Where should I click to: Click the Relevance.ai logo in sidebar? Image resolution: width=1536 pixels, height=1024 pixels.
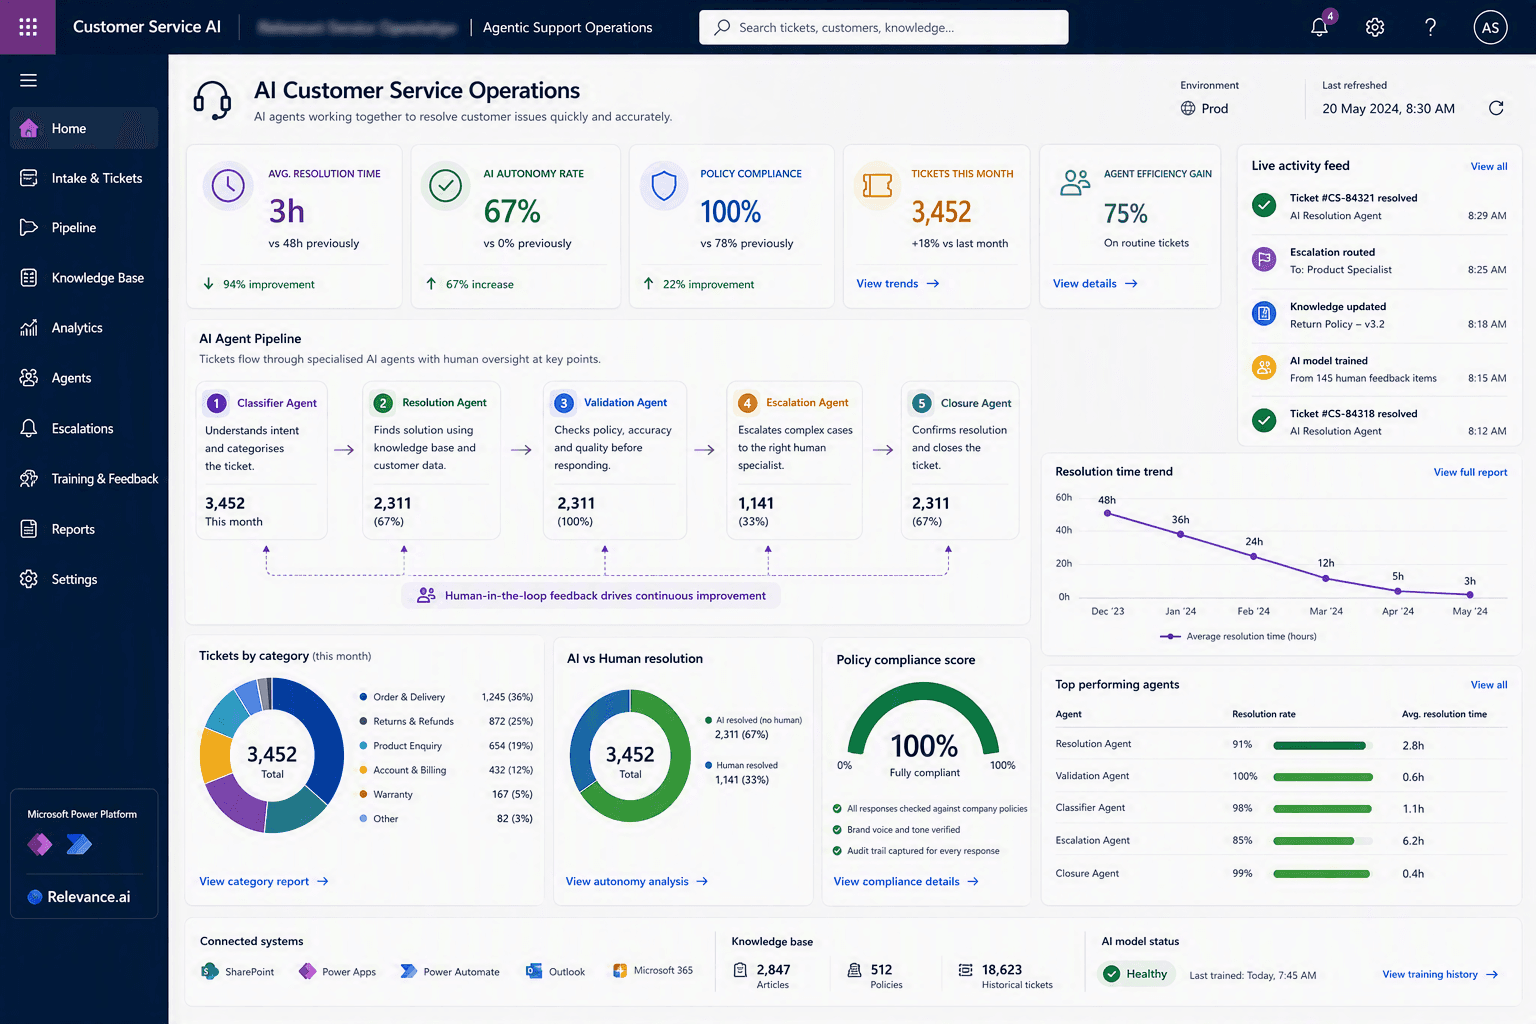(79, 897)
